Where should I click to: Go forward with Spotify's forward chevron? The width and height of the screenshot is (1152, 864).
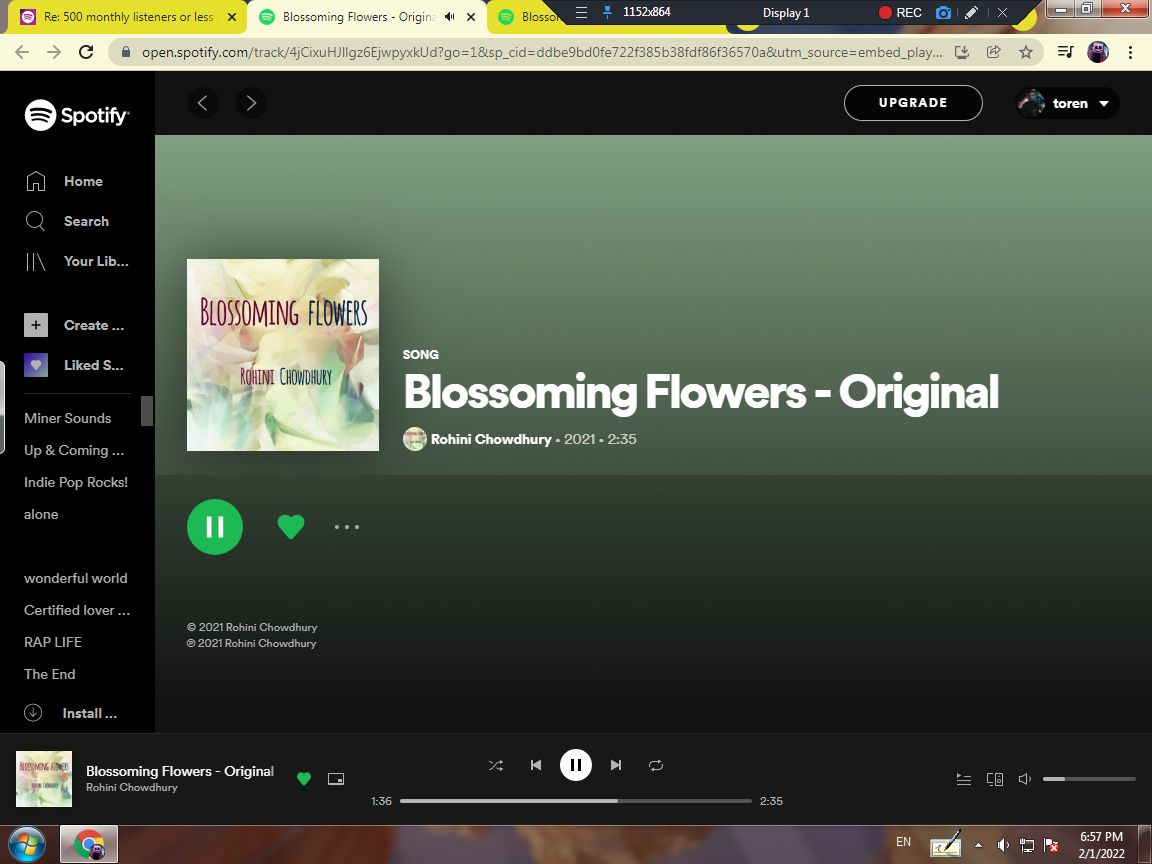(x=251, y=103)
